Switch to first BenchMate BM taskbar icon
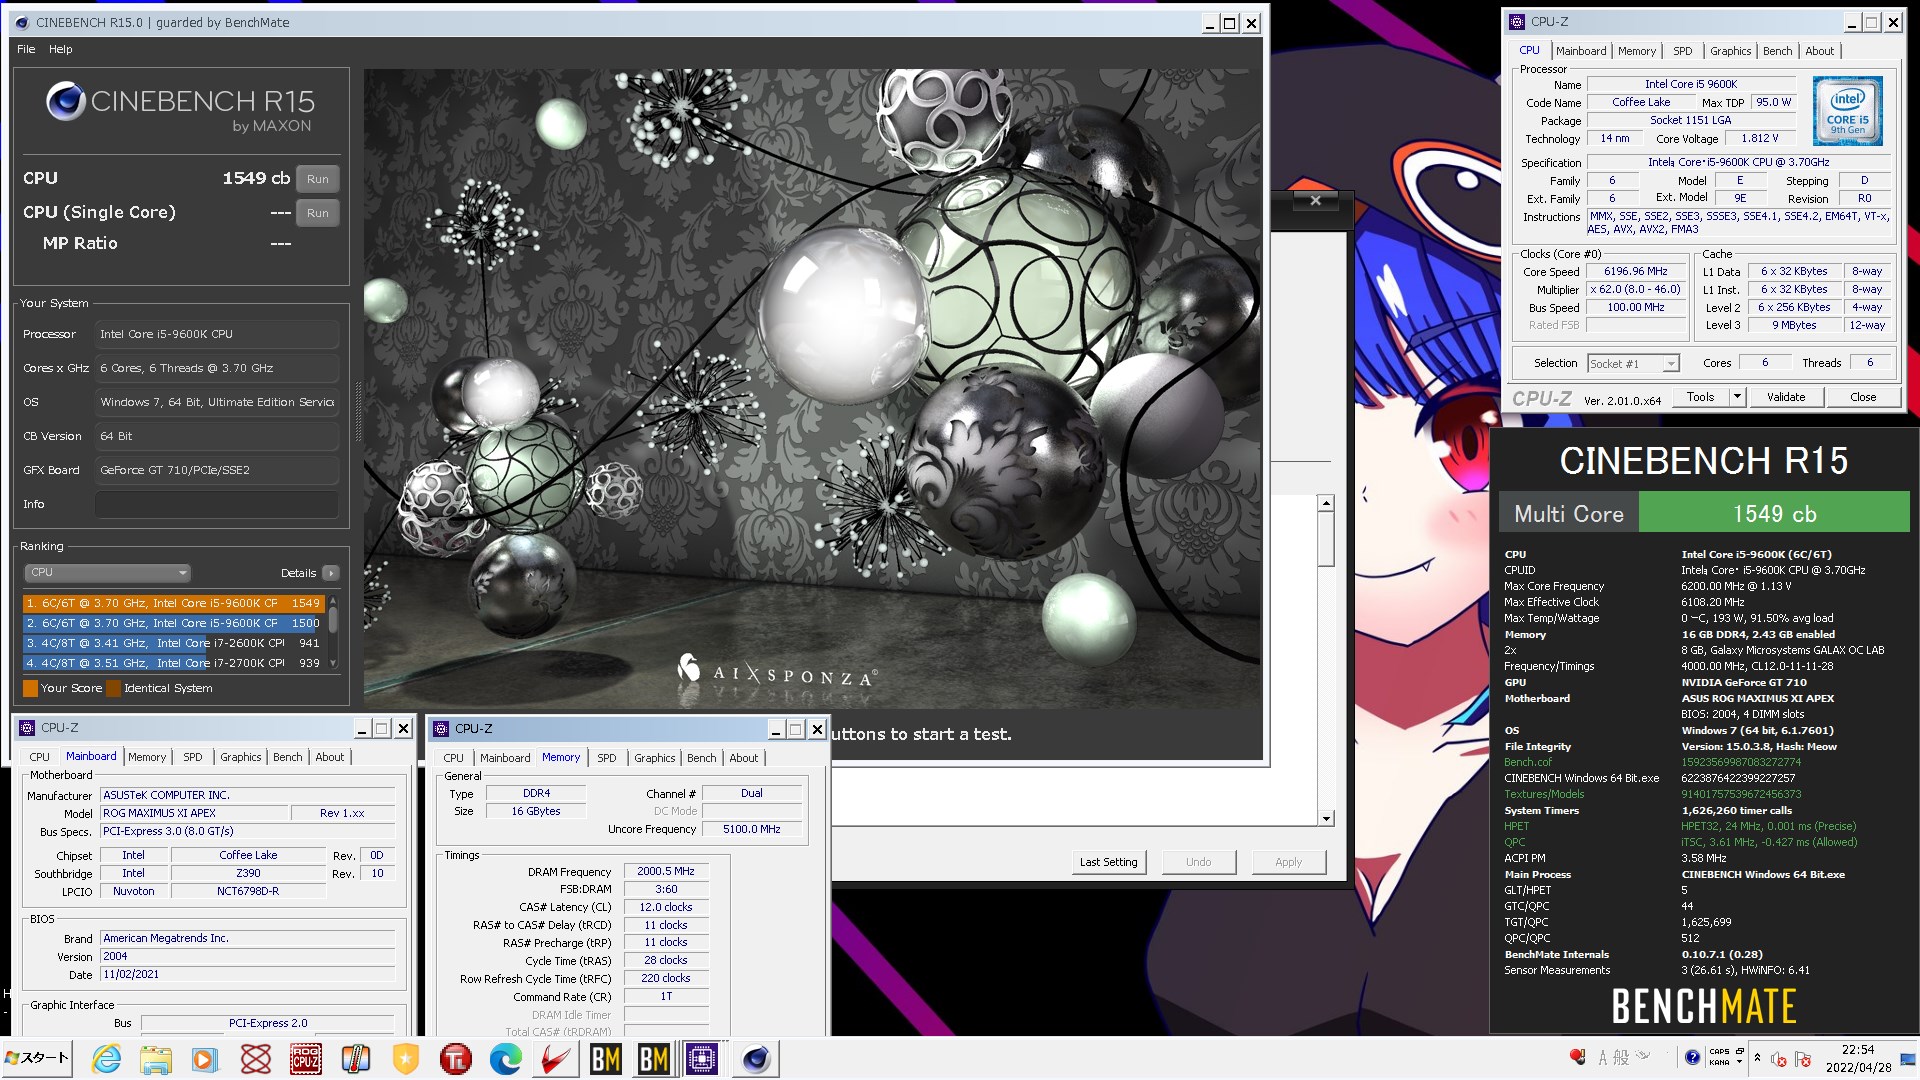The width and height of the screenshot is (1920, 1080). 606,1059
